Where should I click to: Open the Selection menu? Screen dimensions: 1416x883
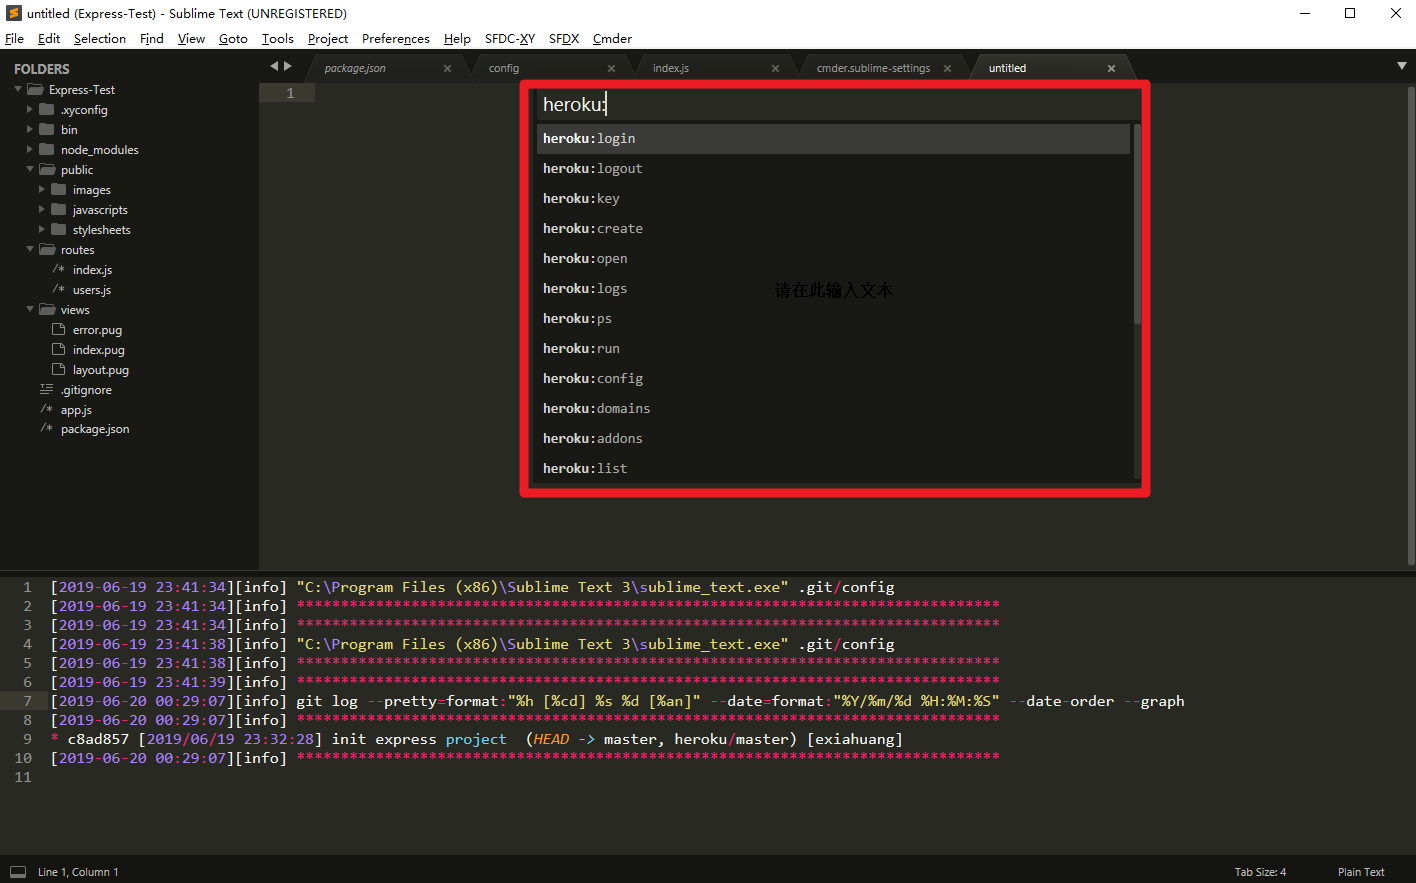[x=100, y=38]
